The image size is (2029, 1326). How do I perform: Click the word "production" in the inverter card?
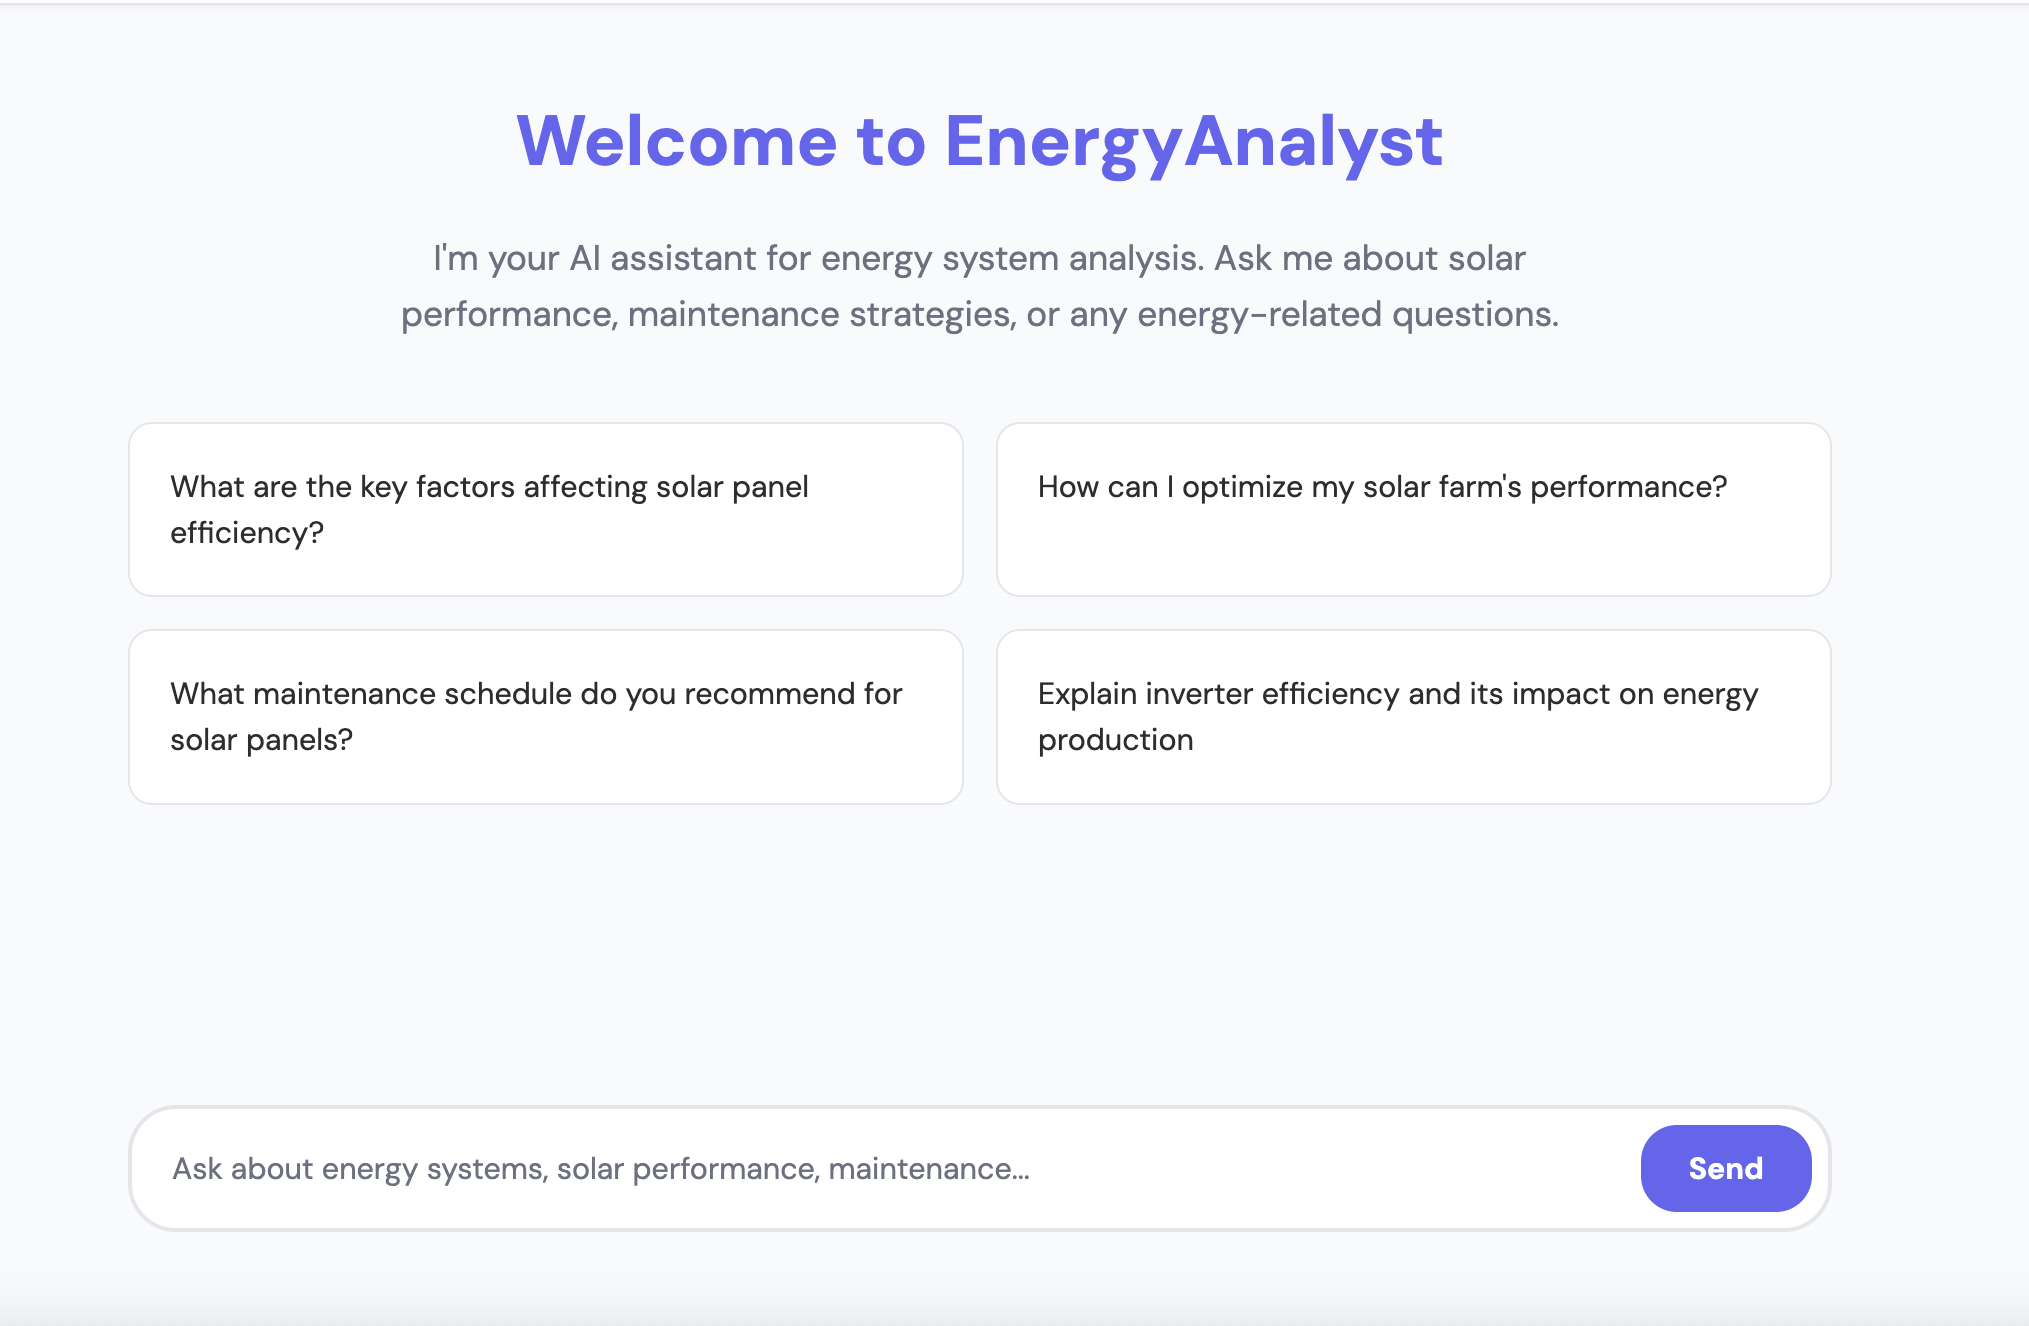tap(1115, 739)
